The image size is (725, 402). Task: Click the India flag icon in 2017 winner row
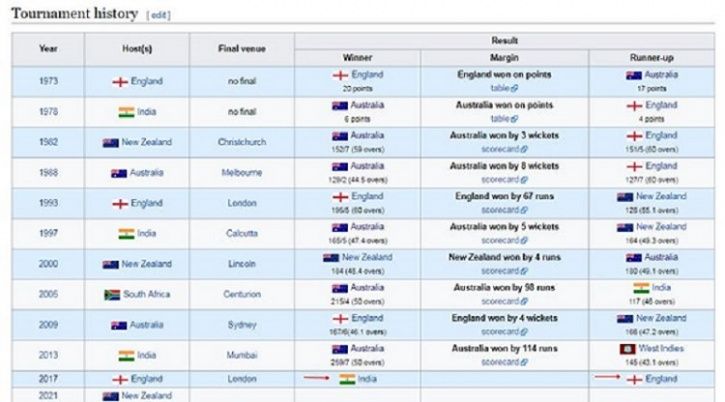347,380
